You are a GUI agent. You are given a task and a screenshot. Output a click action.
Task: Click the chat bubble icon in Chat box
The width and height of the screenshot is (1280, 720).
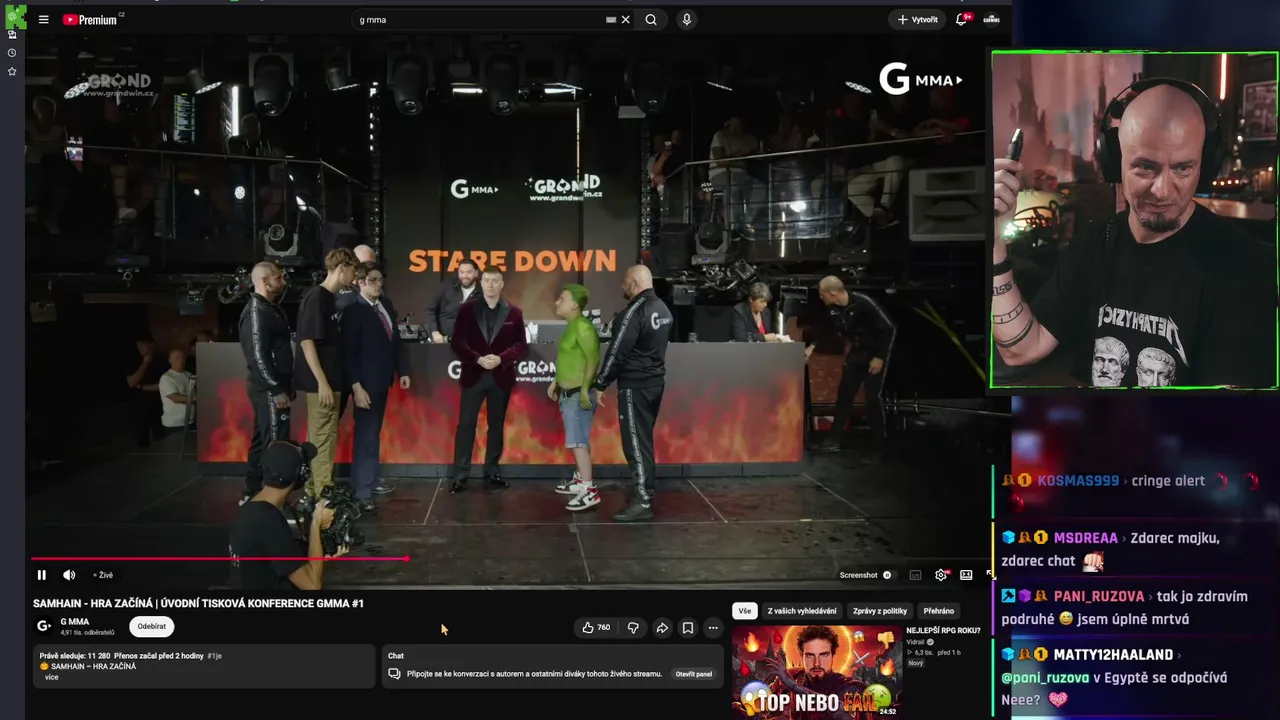point(394,674)
